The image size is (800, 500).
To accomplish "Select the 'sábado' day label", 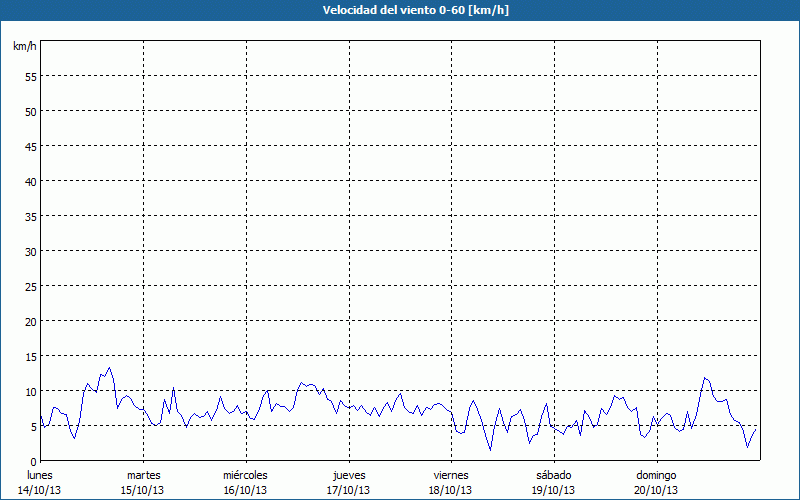I will (x=553, y=475).
